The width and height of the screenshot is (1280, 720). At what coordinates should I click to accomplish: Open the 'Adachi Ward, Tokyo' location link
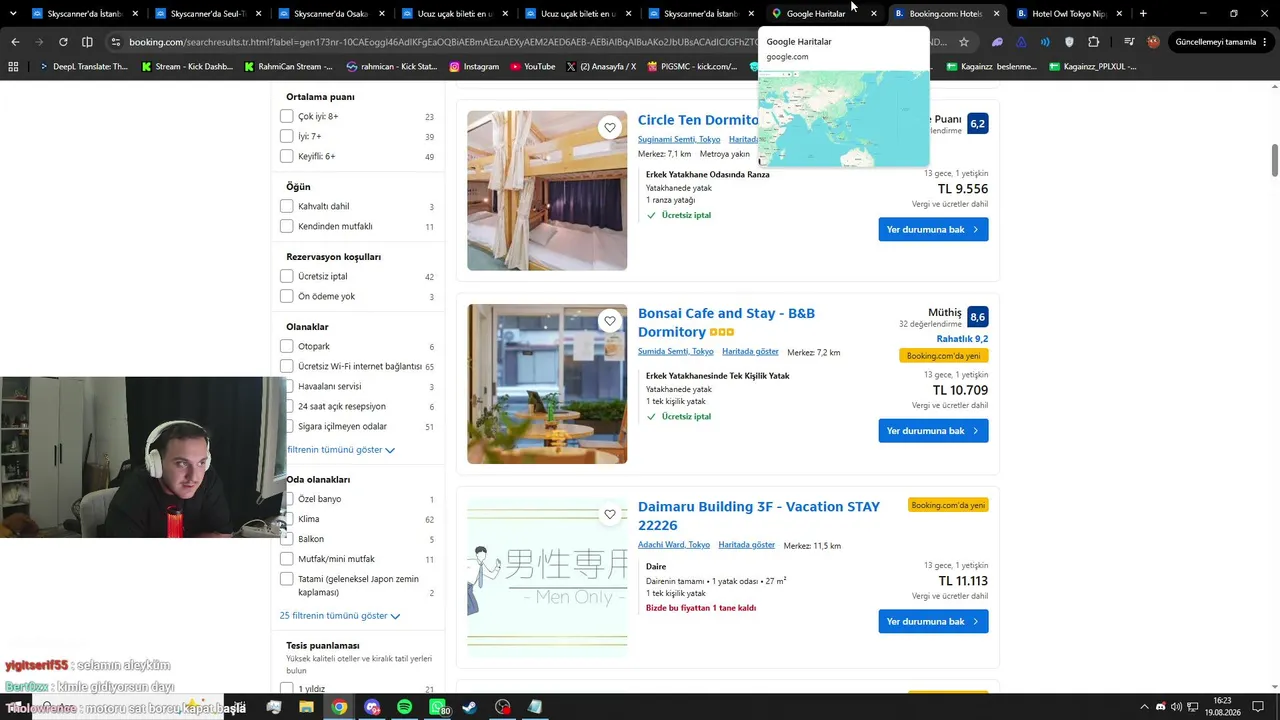click(674, 545)
